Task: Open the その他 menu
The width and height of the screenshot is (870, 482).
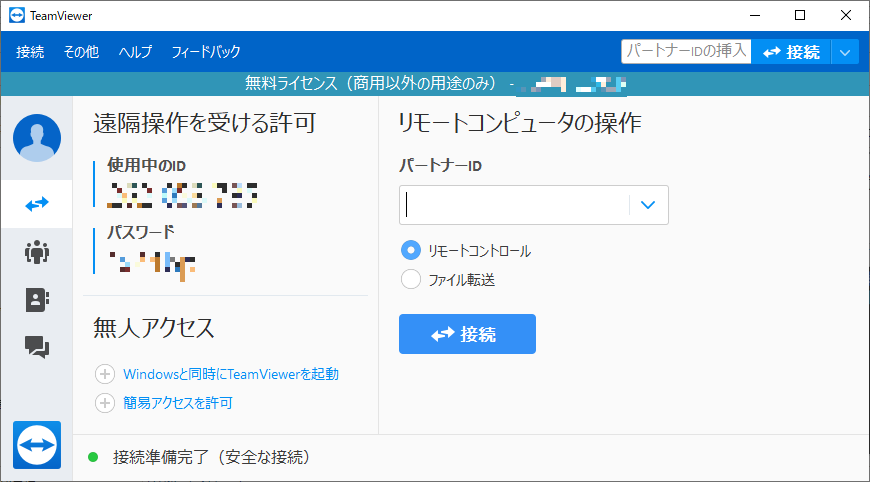Action: coord(81,52)
